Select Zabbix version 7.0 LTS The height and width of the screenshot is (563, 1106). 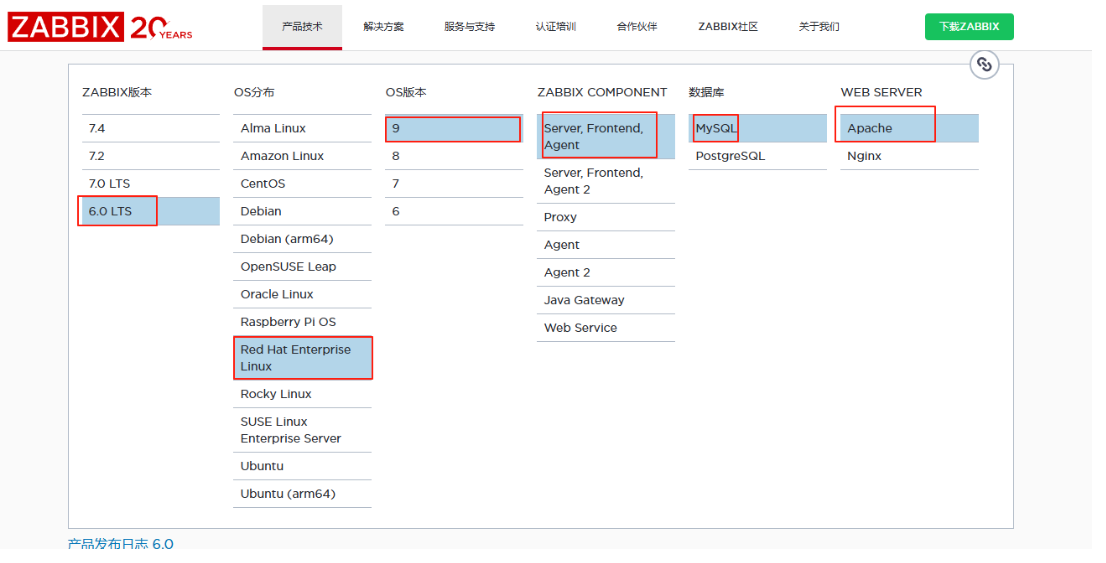tap(151, 183)
